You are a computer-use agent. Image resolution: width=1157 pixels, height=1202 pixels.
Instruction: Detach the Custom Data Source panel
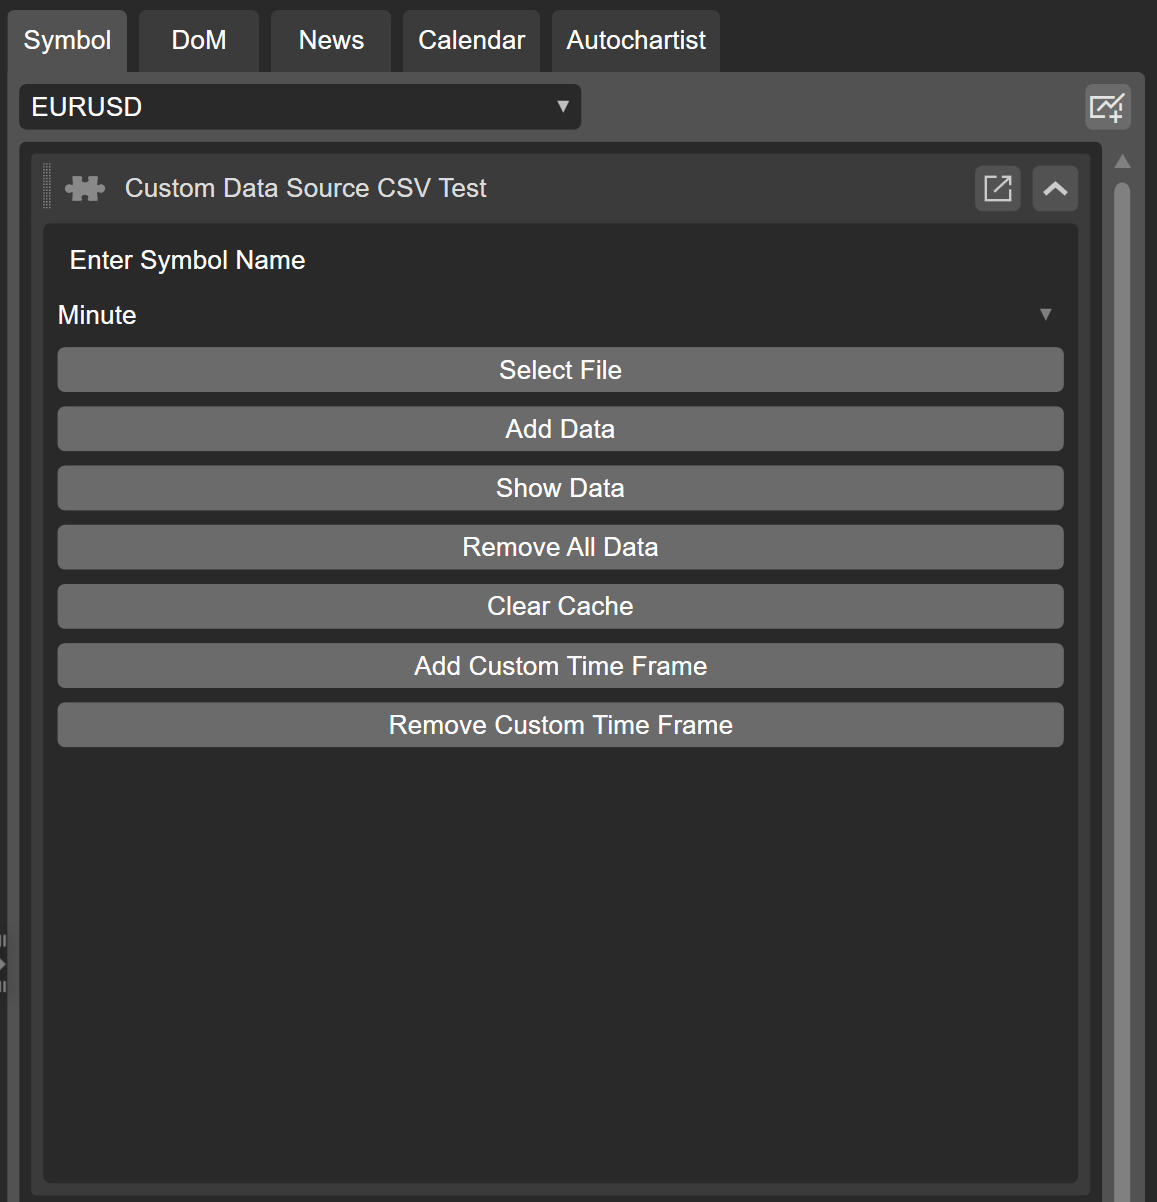pyautogui.click(x=997, y=188)
